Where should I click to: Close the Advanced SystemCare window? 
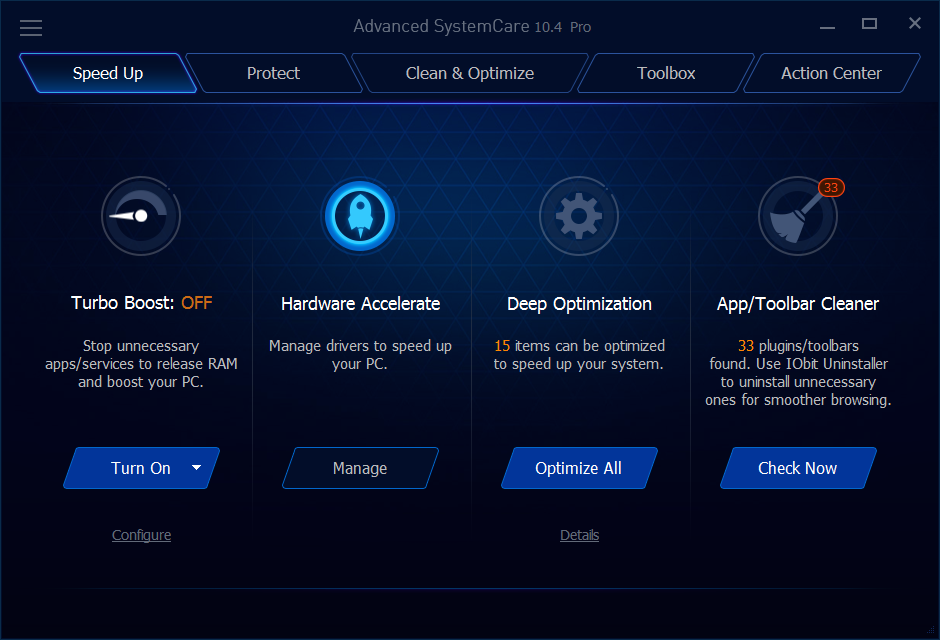[x=914, y=23]
